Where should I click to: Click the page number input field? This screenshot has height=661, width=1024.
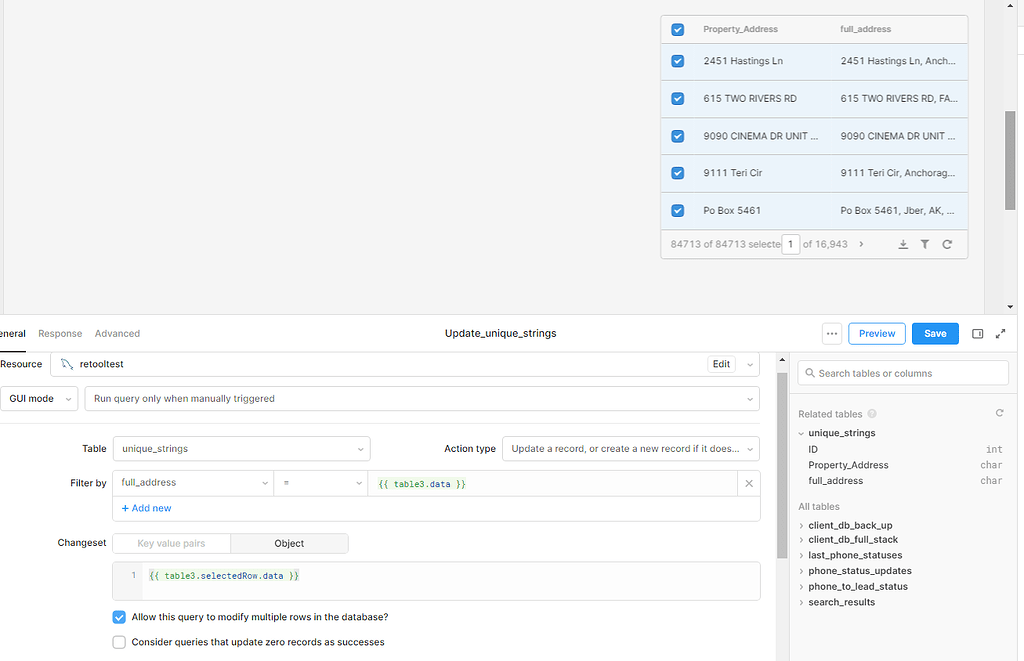tap(790, 243)
